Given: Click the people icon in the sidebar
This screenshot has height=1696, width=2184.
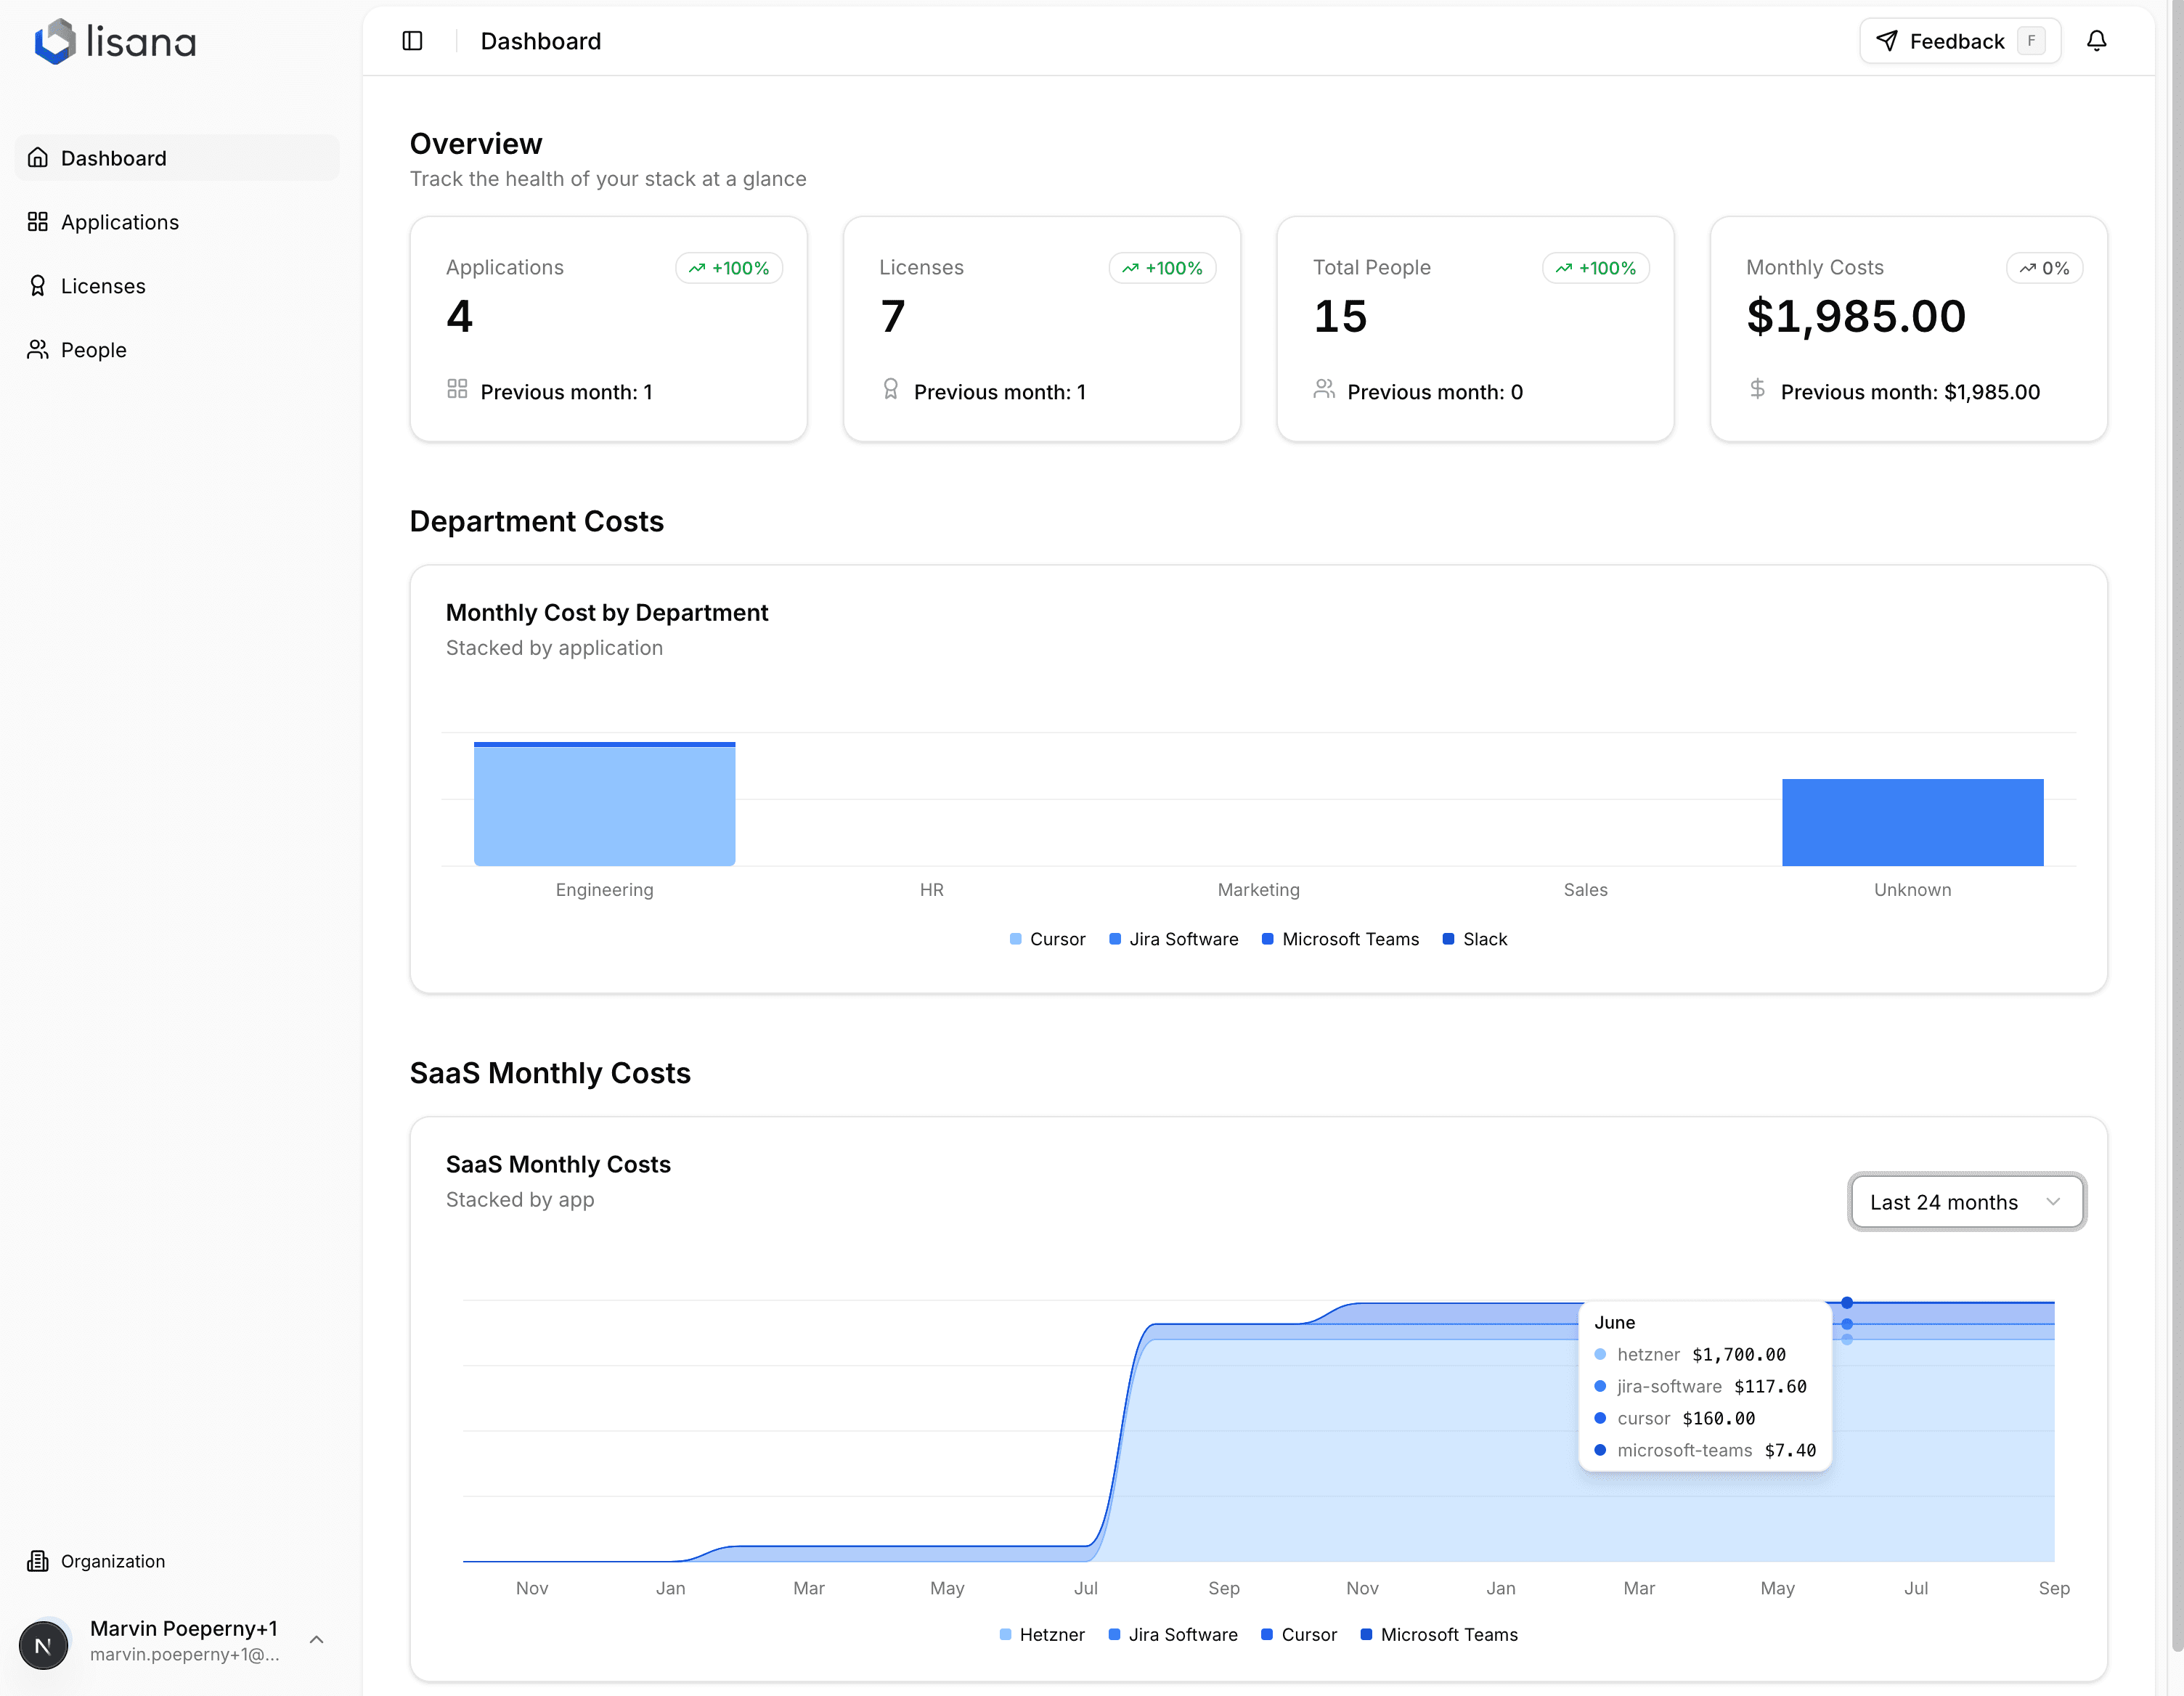Looking at the screenshot, I should point(38,349).
